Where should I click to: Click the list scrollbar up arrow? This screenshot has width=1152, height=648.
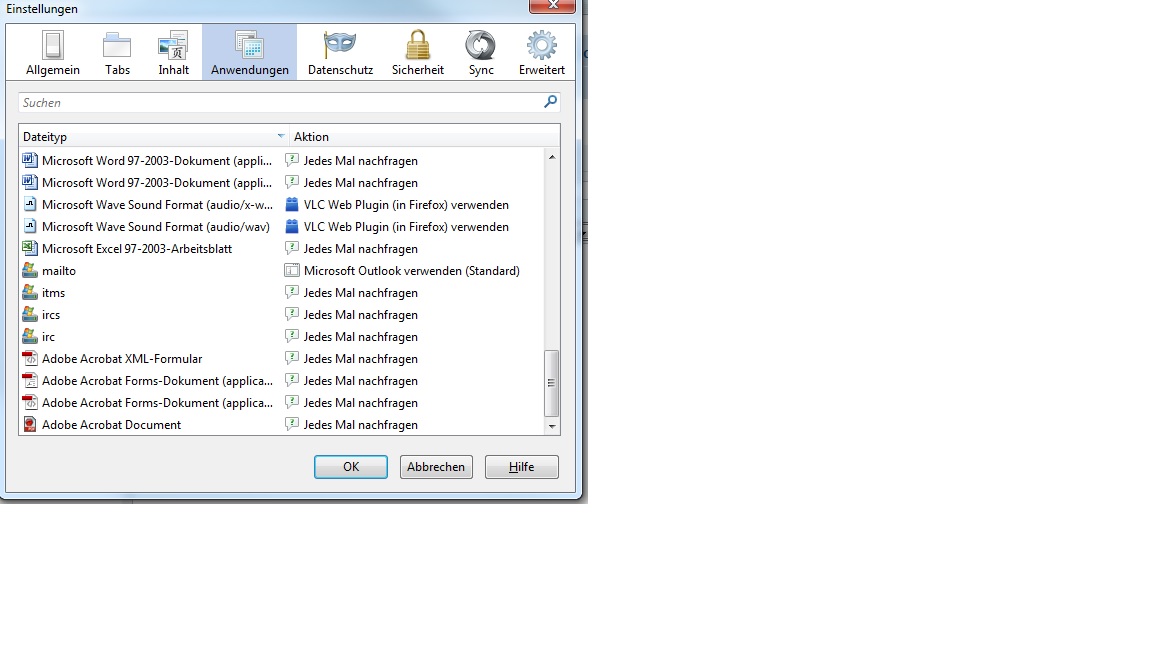(552, 156)
